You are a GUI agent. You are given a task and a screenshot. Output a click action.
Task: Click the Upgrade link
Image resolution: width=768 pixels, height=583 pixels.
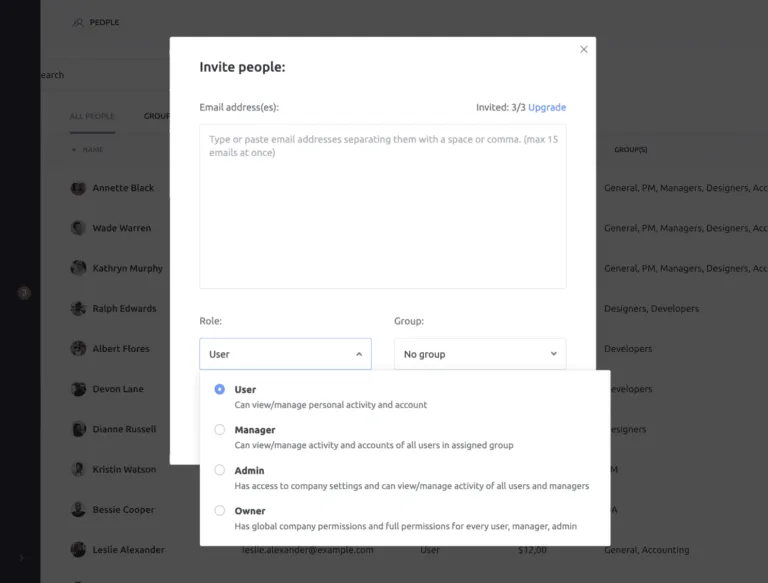click(x=547, y=107)
